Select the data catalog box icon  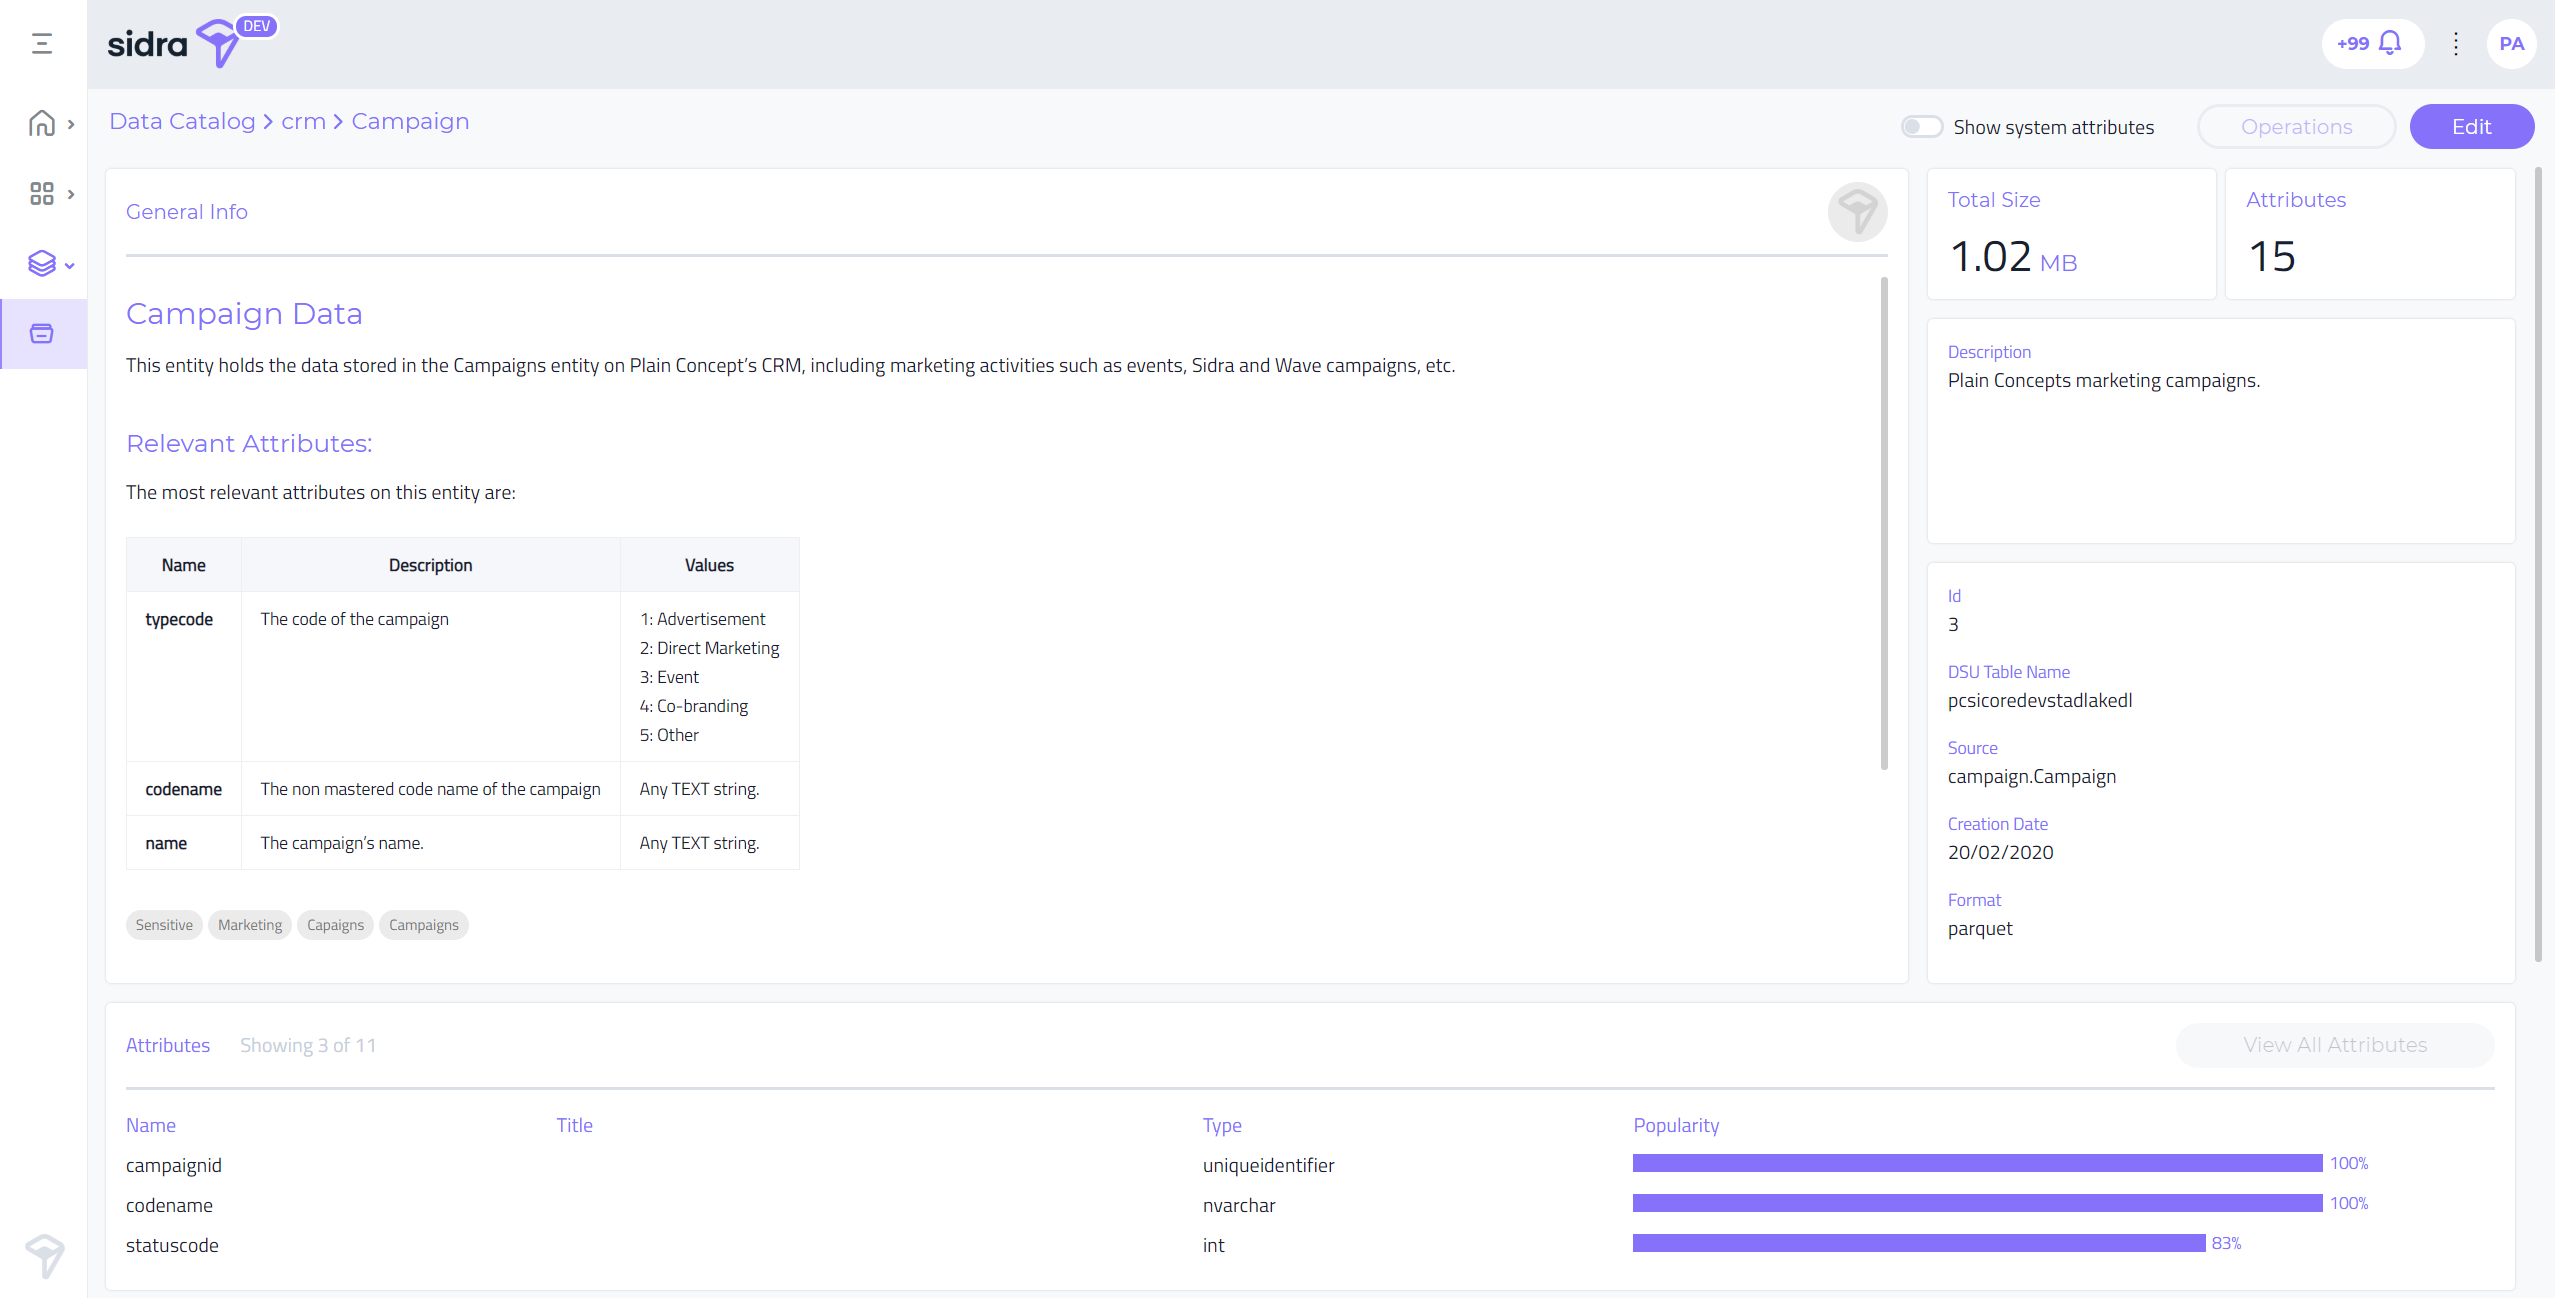tap(42, 334)
